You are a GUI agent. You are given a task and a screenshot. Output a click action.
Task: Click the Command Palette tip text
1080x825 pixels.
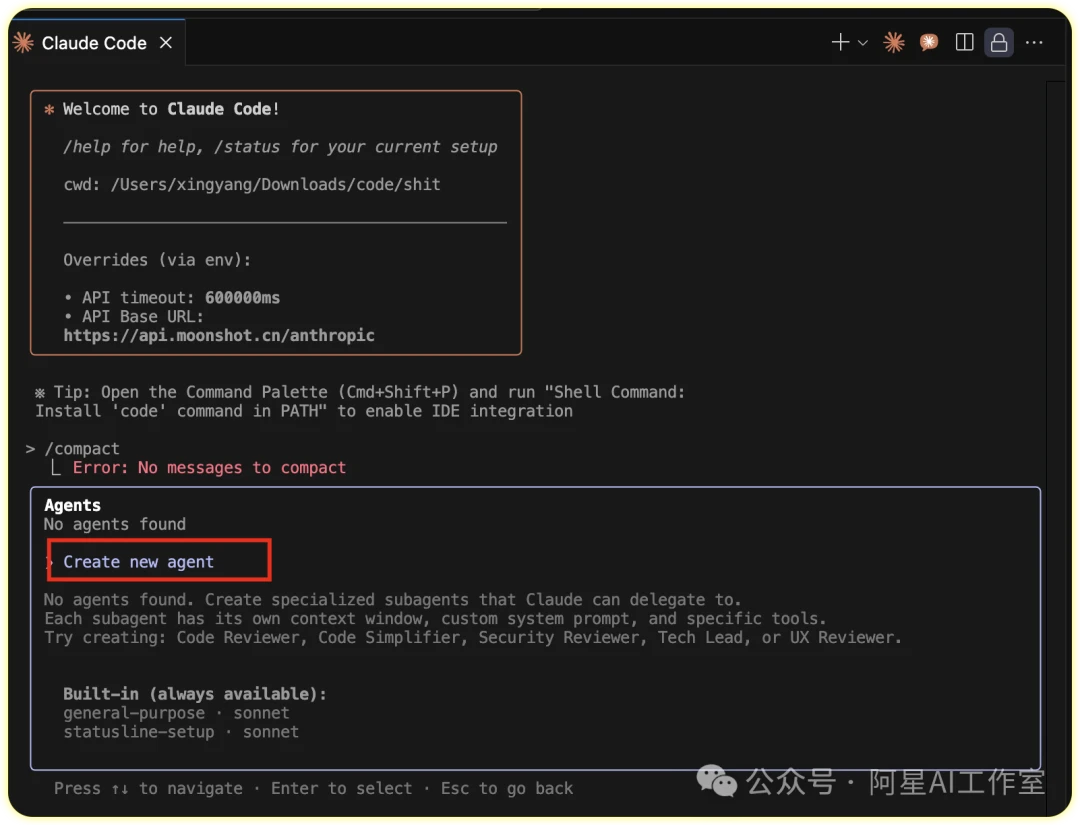tap(360, 401)
